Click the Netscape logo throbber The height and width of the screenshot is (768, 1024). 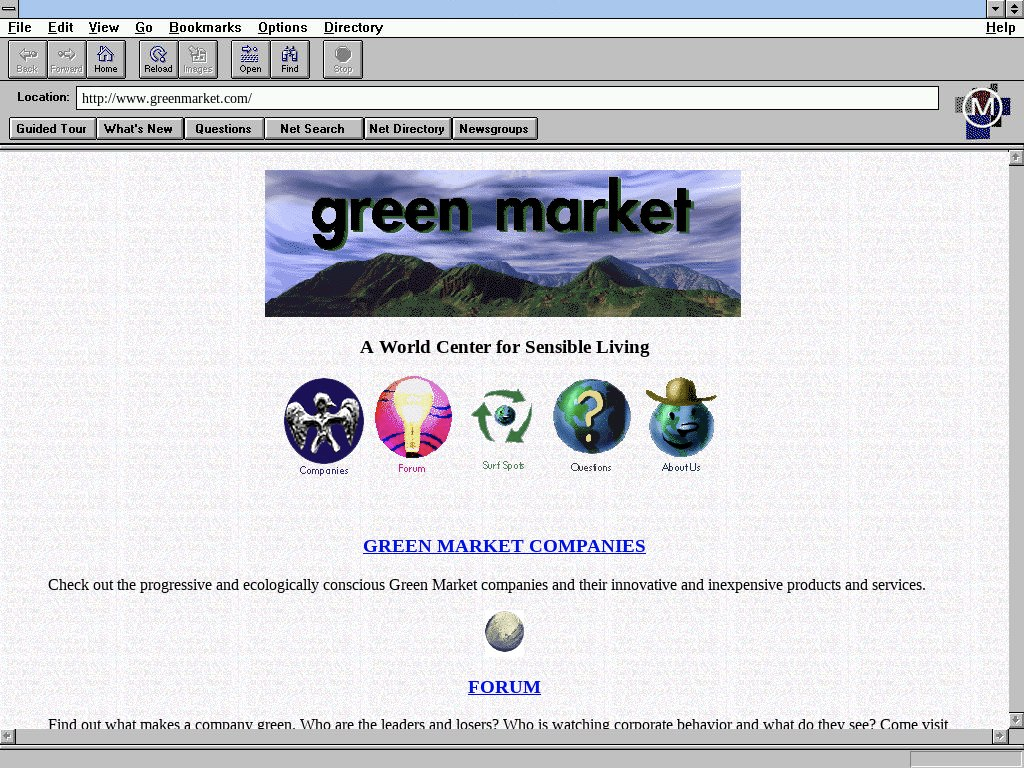[982, 110]
